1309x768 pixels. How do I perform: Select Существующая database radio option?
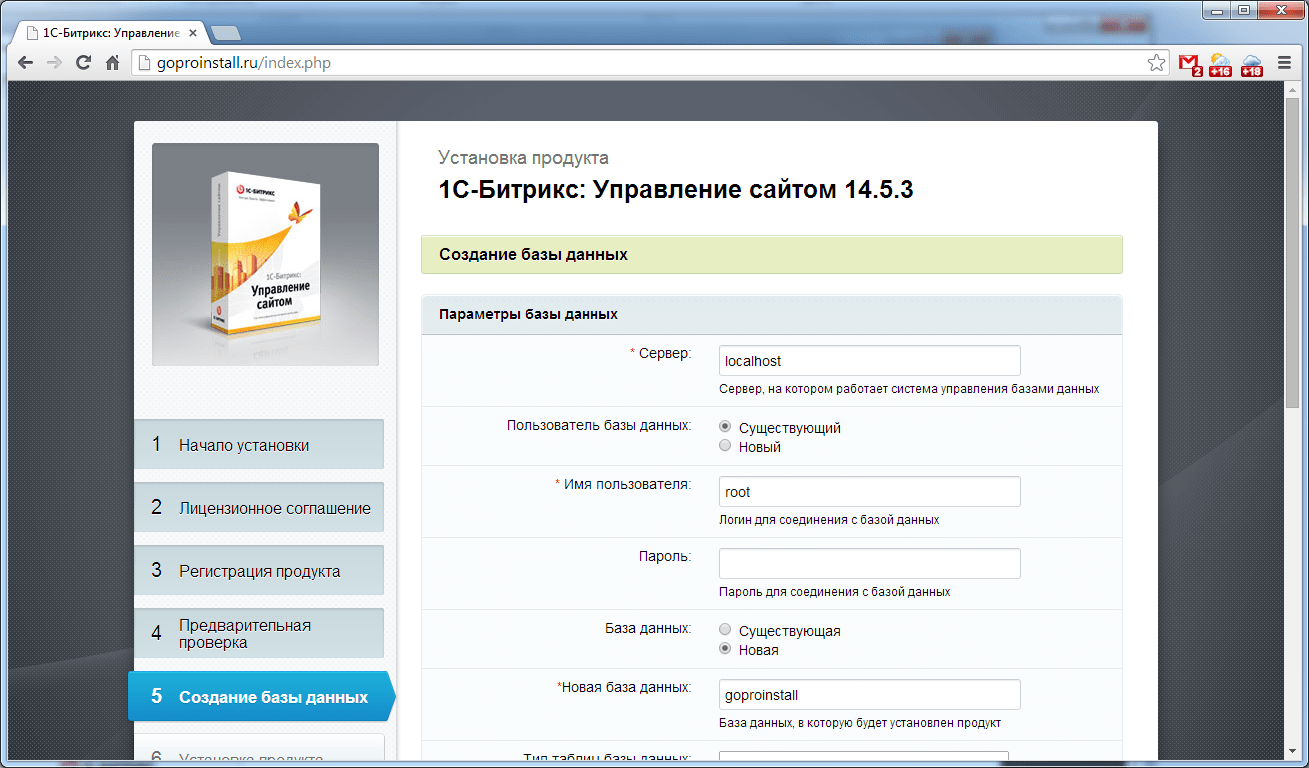coord(726,630)
